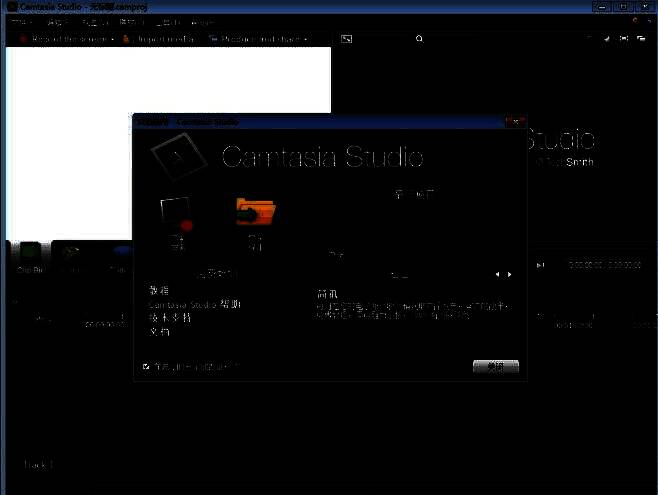Click the previous news arrow
658x495 pixels.
tap(498, 274)
